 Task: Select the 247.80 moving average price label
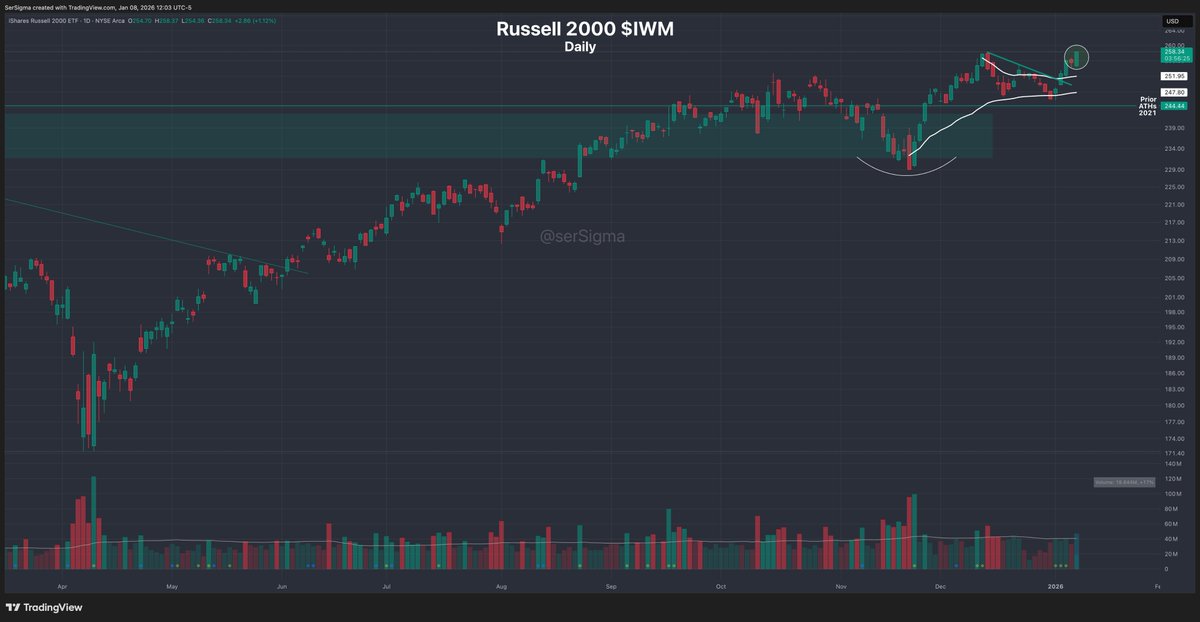click(x=1173, y=92)
